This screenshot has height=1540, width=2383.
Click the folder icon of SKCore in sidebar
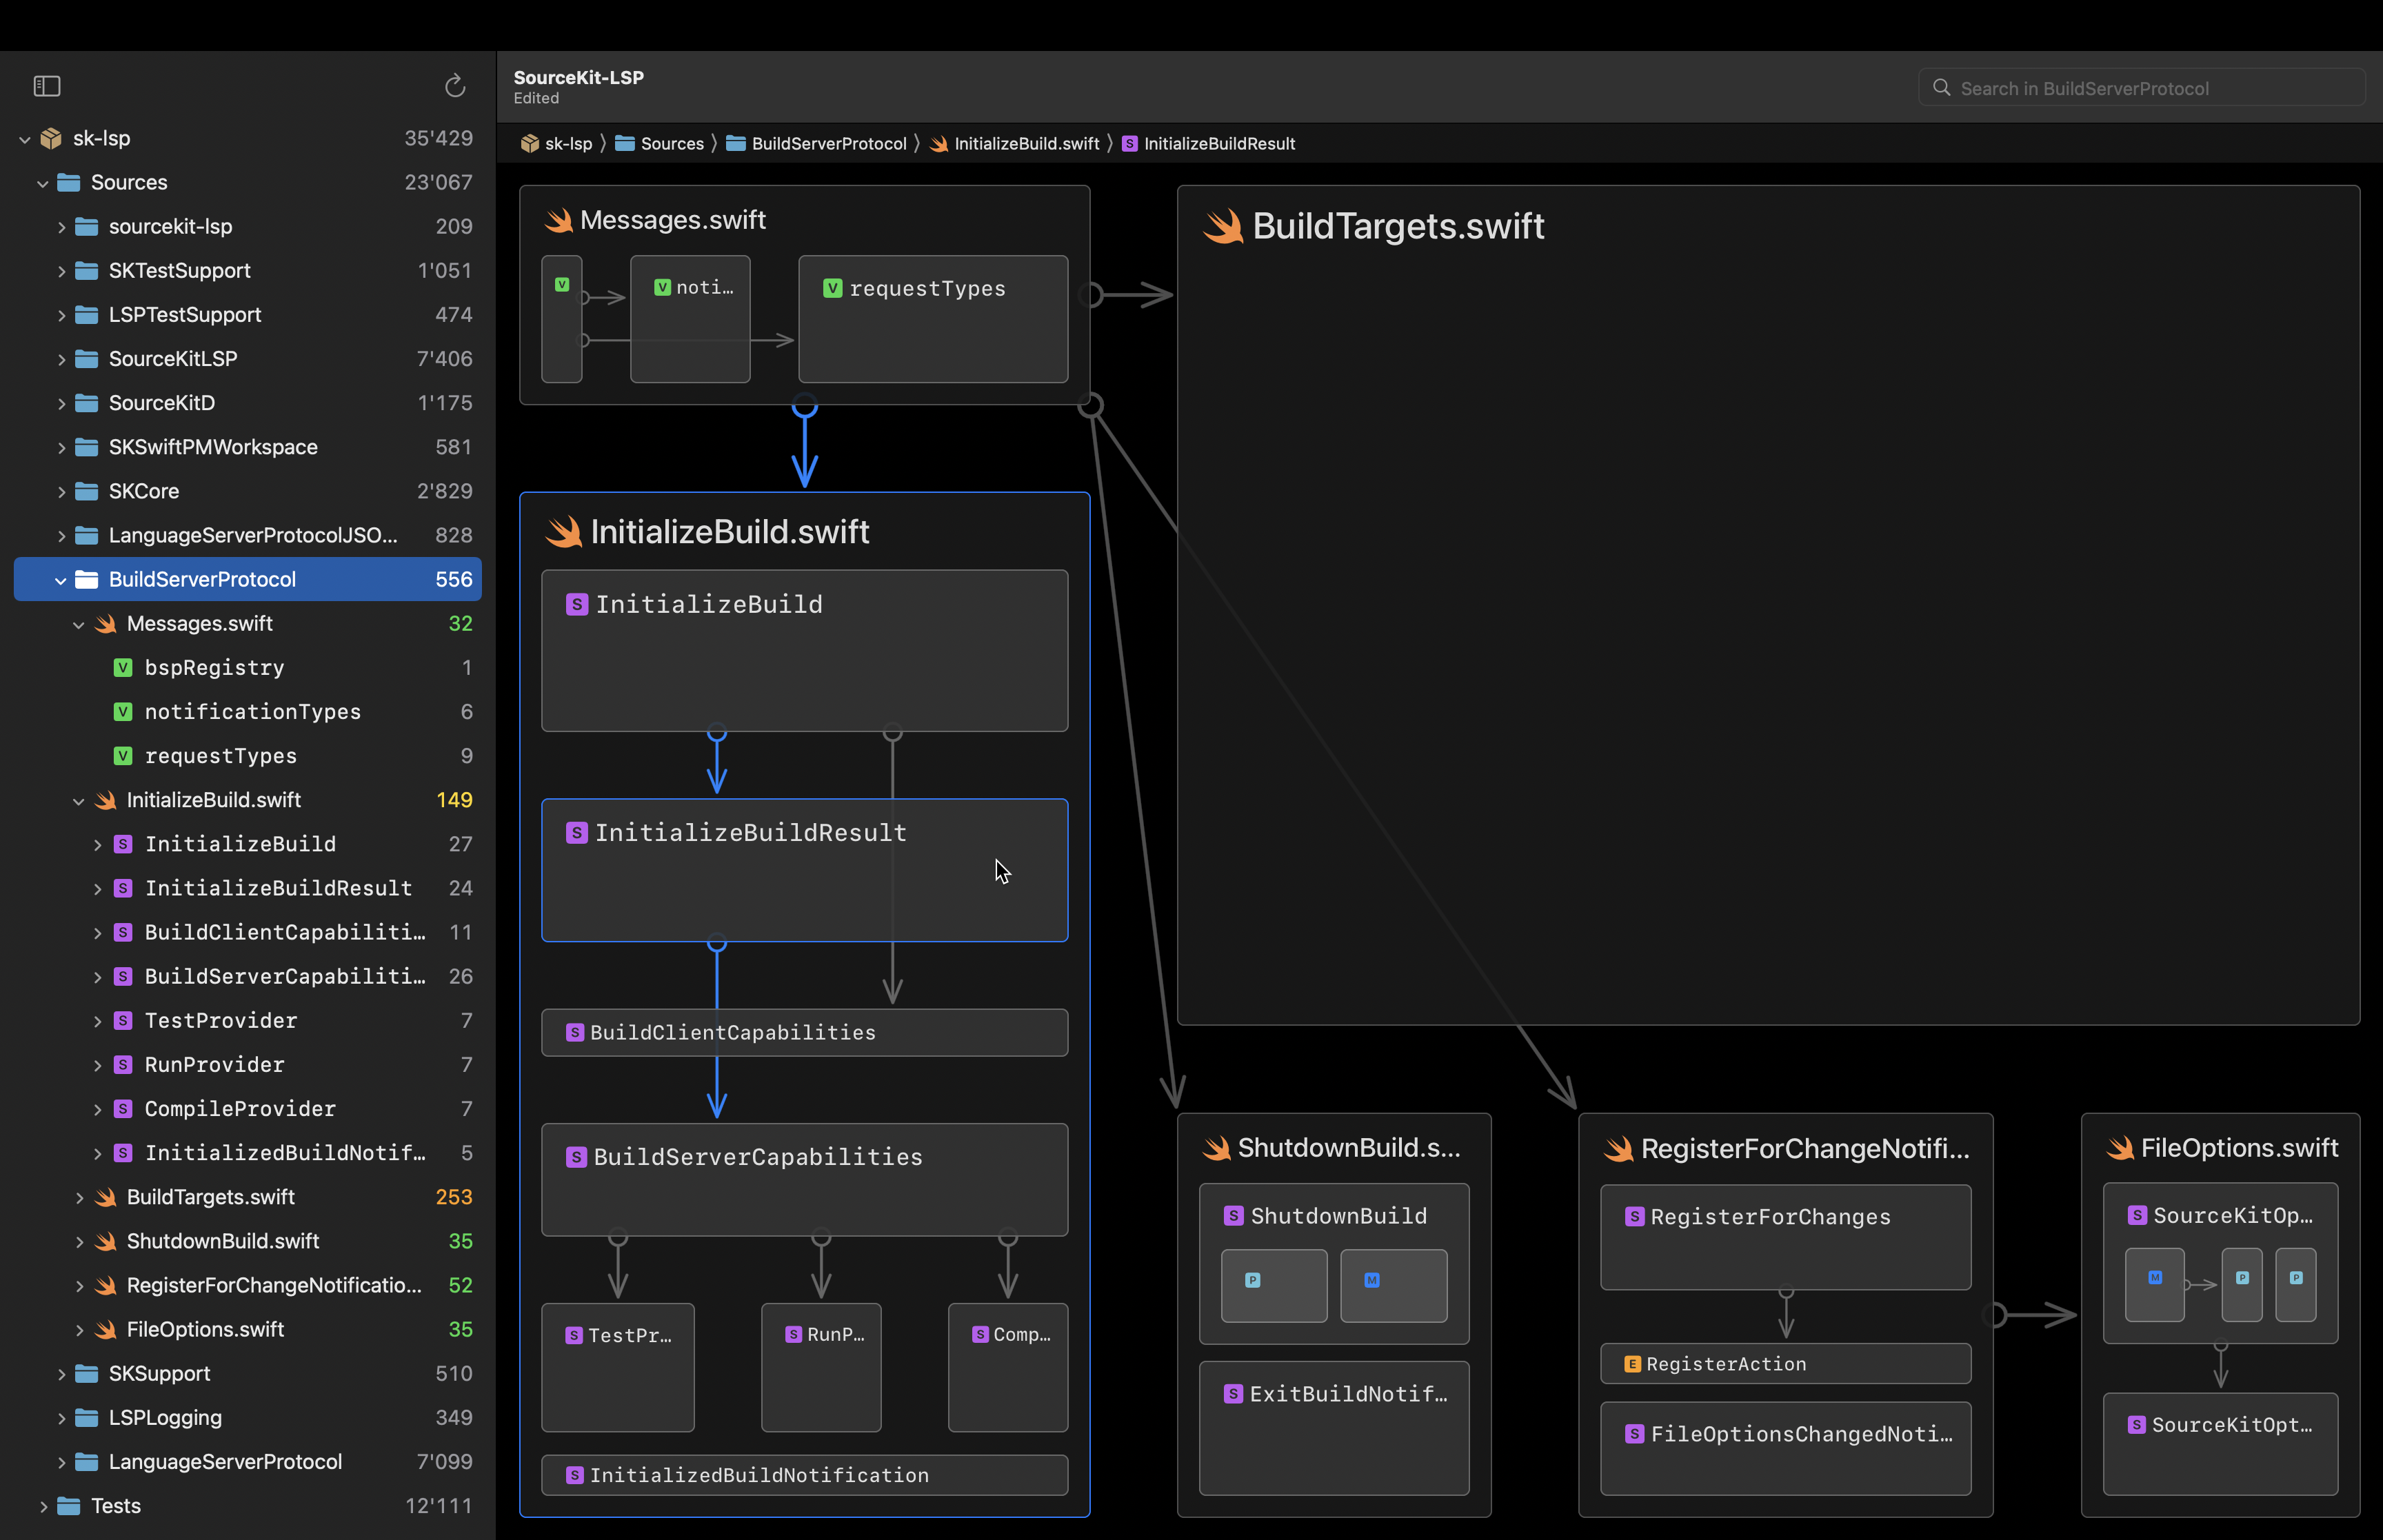[x=87, y=491]
